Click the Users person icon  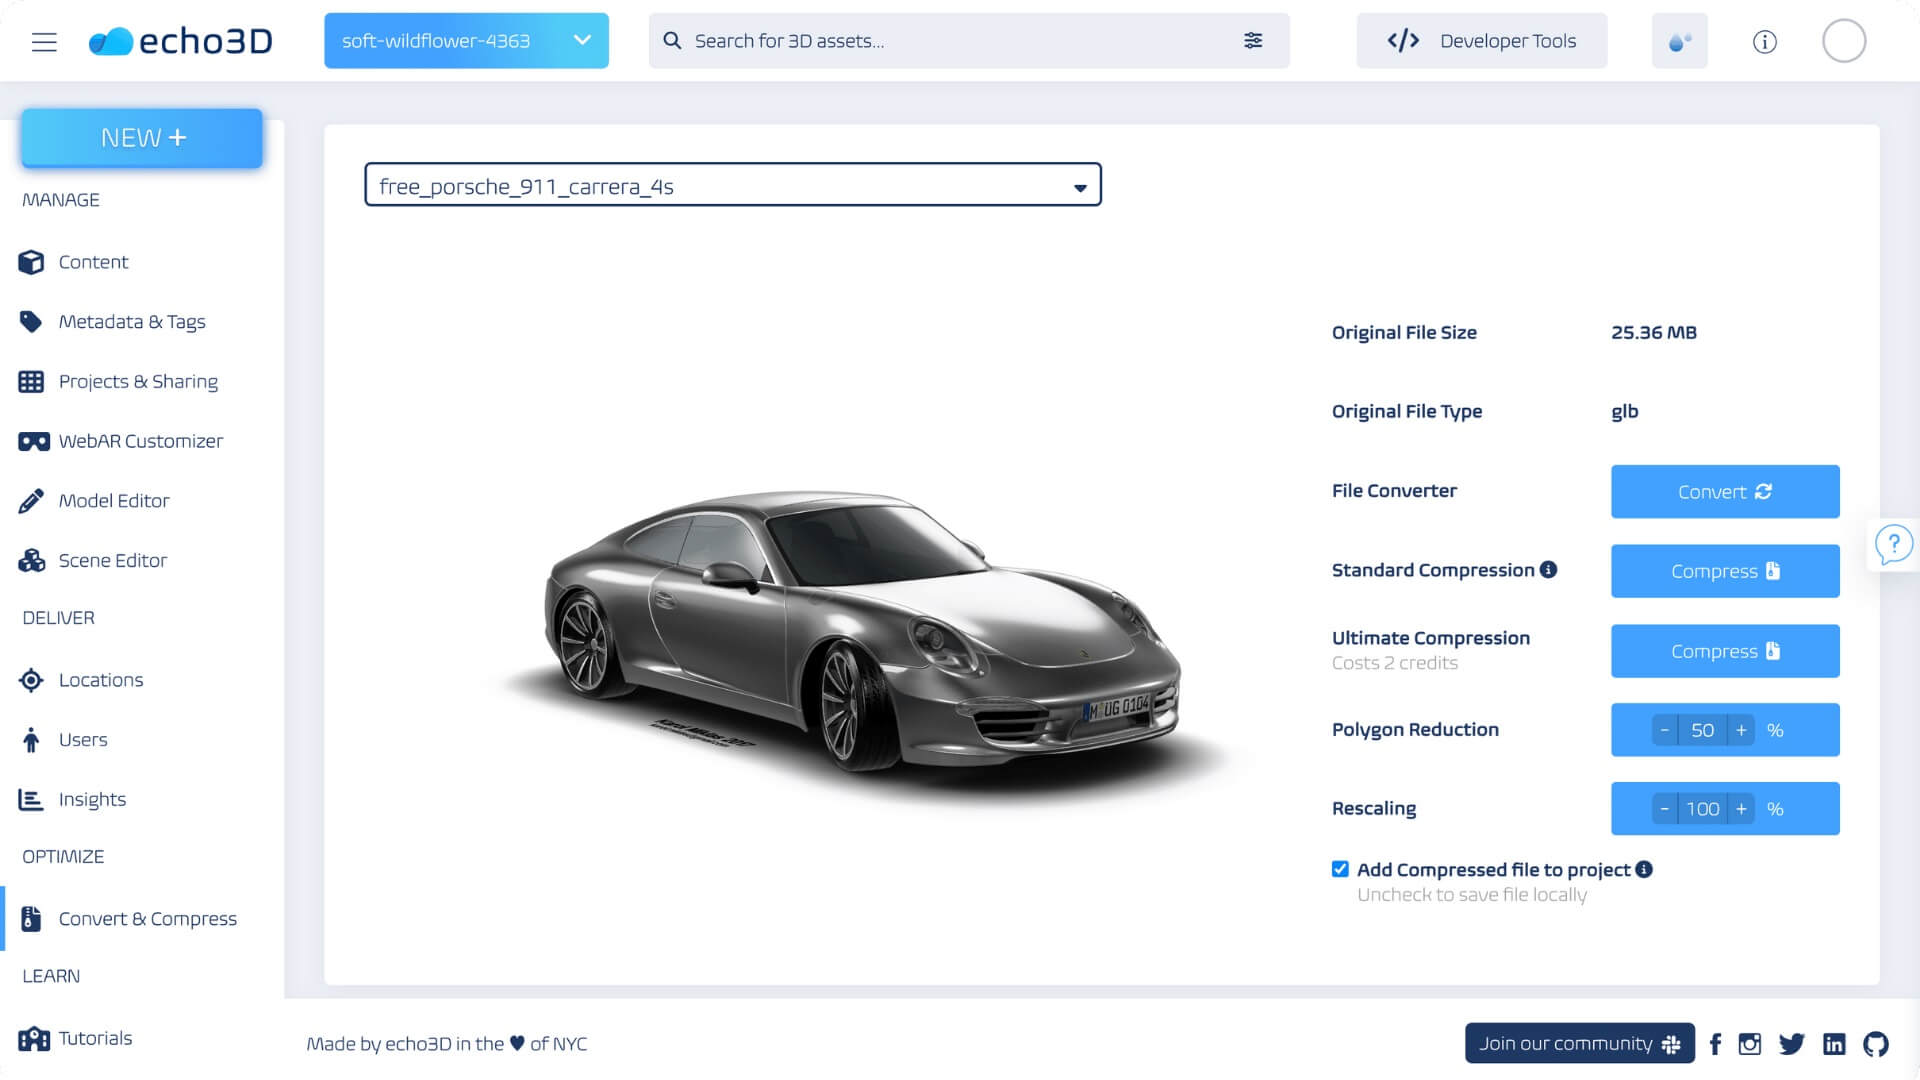coord(31,740)
